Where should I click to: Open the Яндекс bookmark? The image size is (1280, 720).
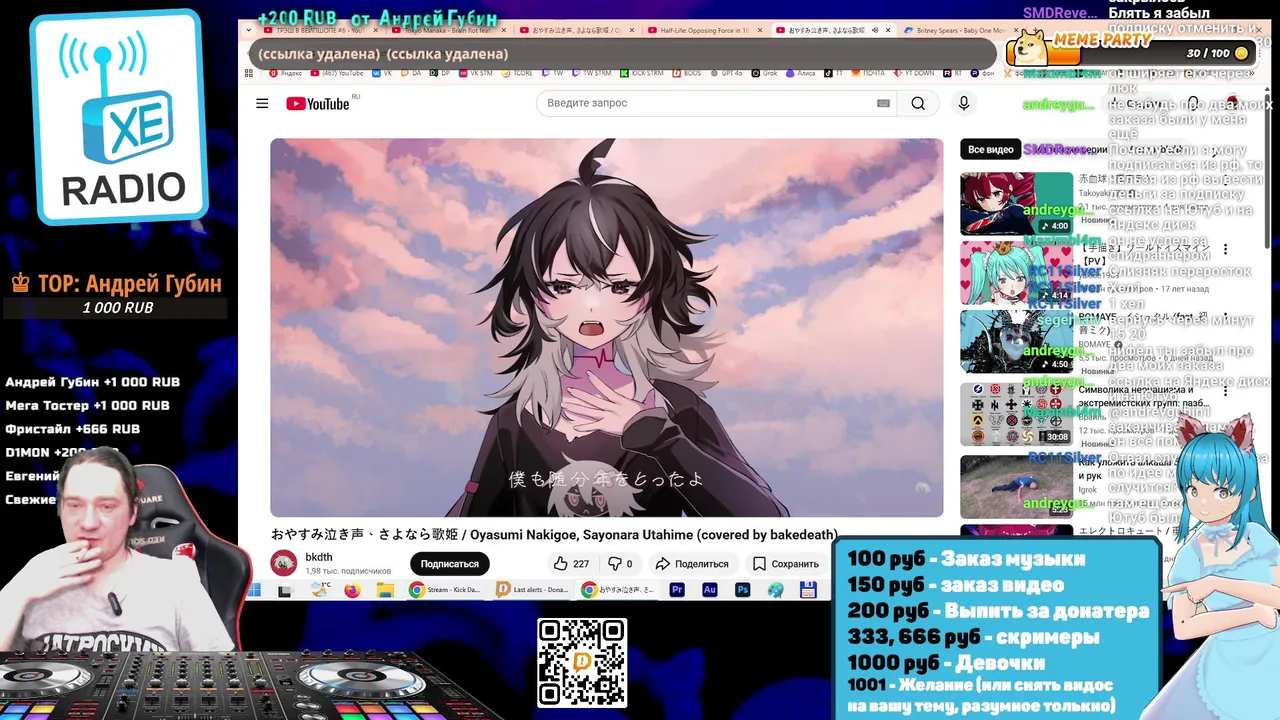pos(285,73)
